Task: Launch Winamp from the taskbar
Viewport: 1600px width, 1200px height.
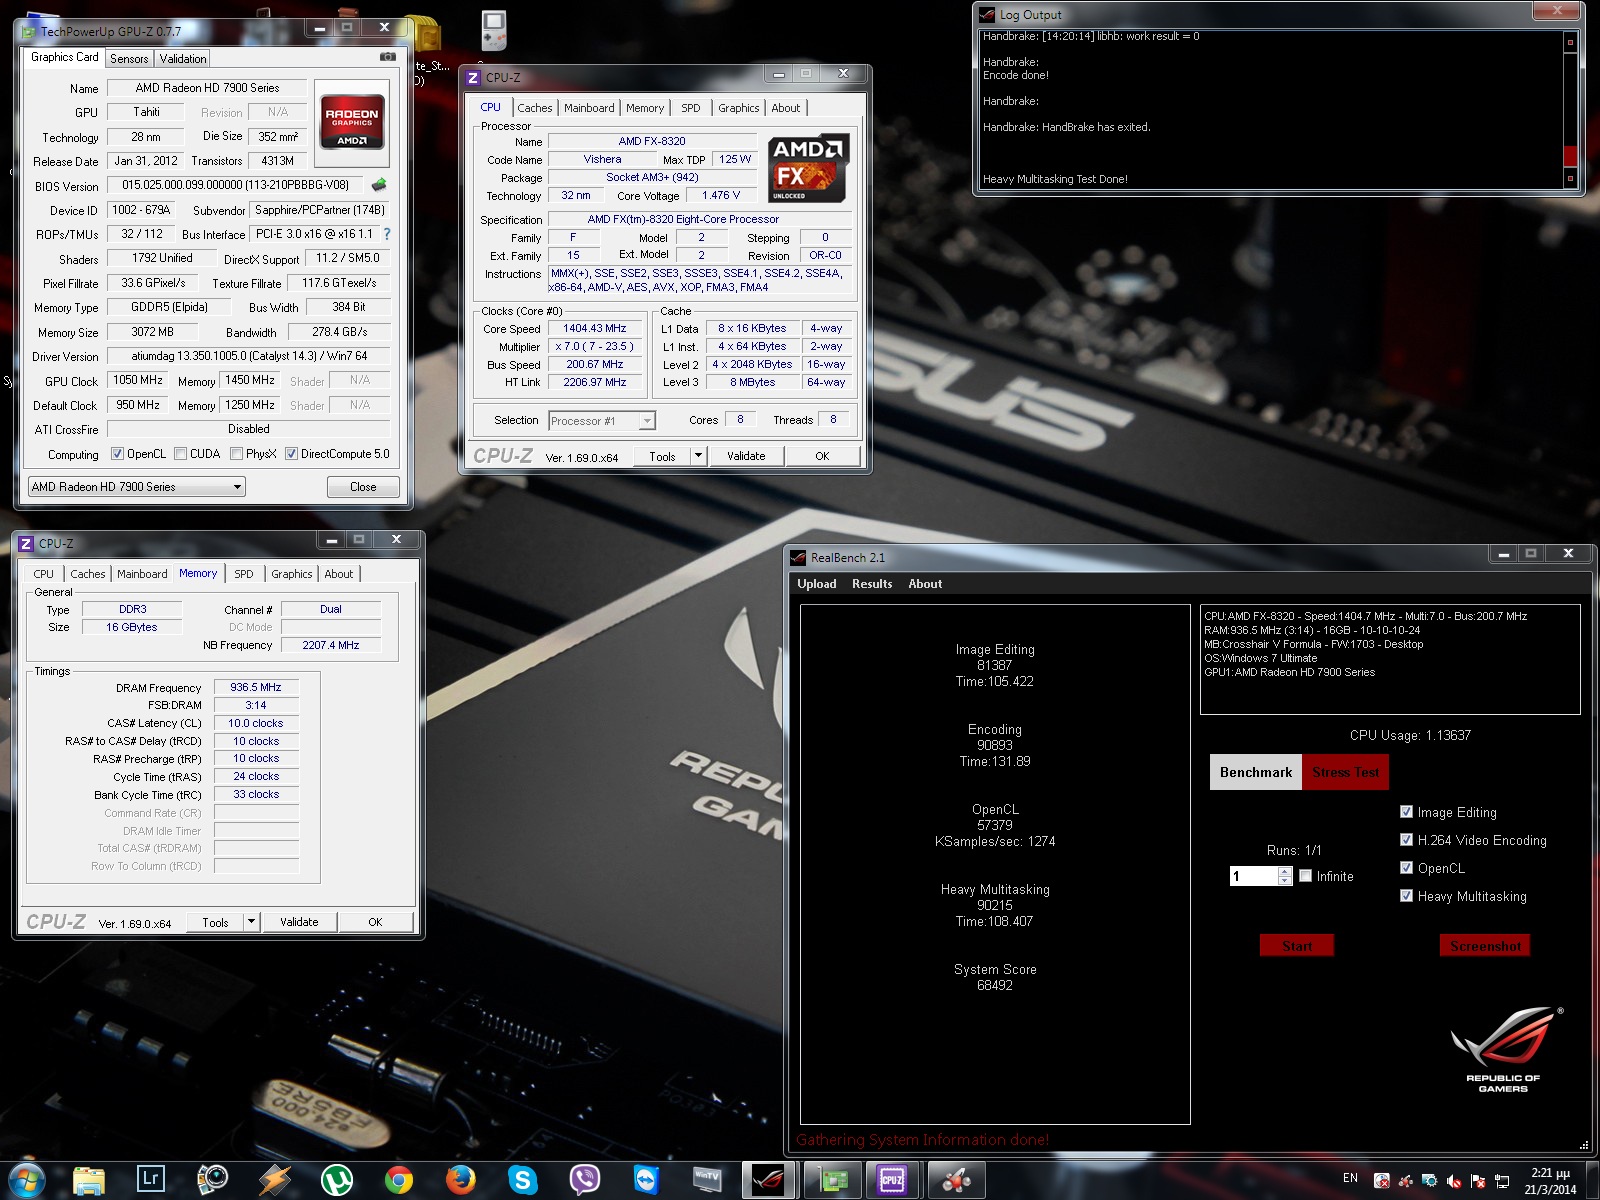Action: pyautogui.click(x=274, y=1180)
